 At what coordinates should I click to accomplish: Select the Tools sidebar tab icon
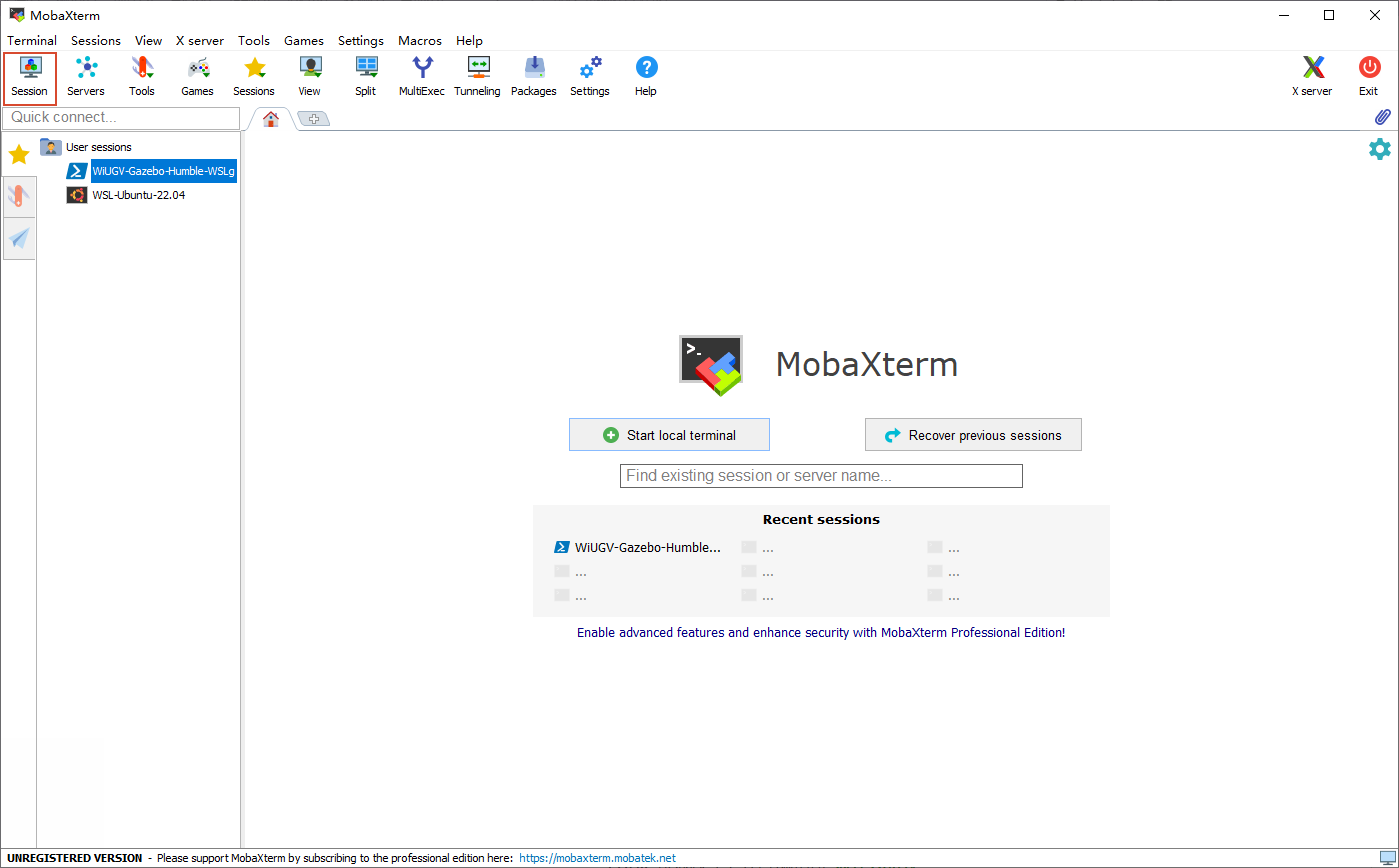tap(19, 197)
